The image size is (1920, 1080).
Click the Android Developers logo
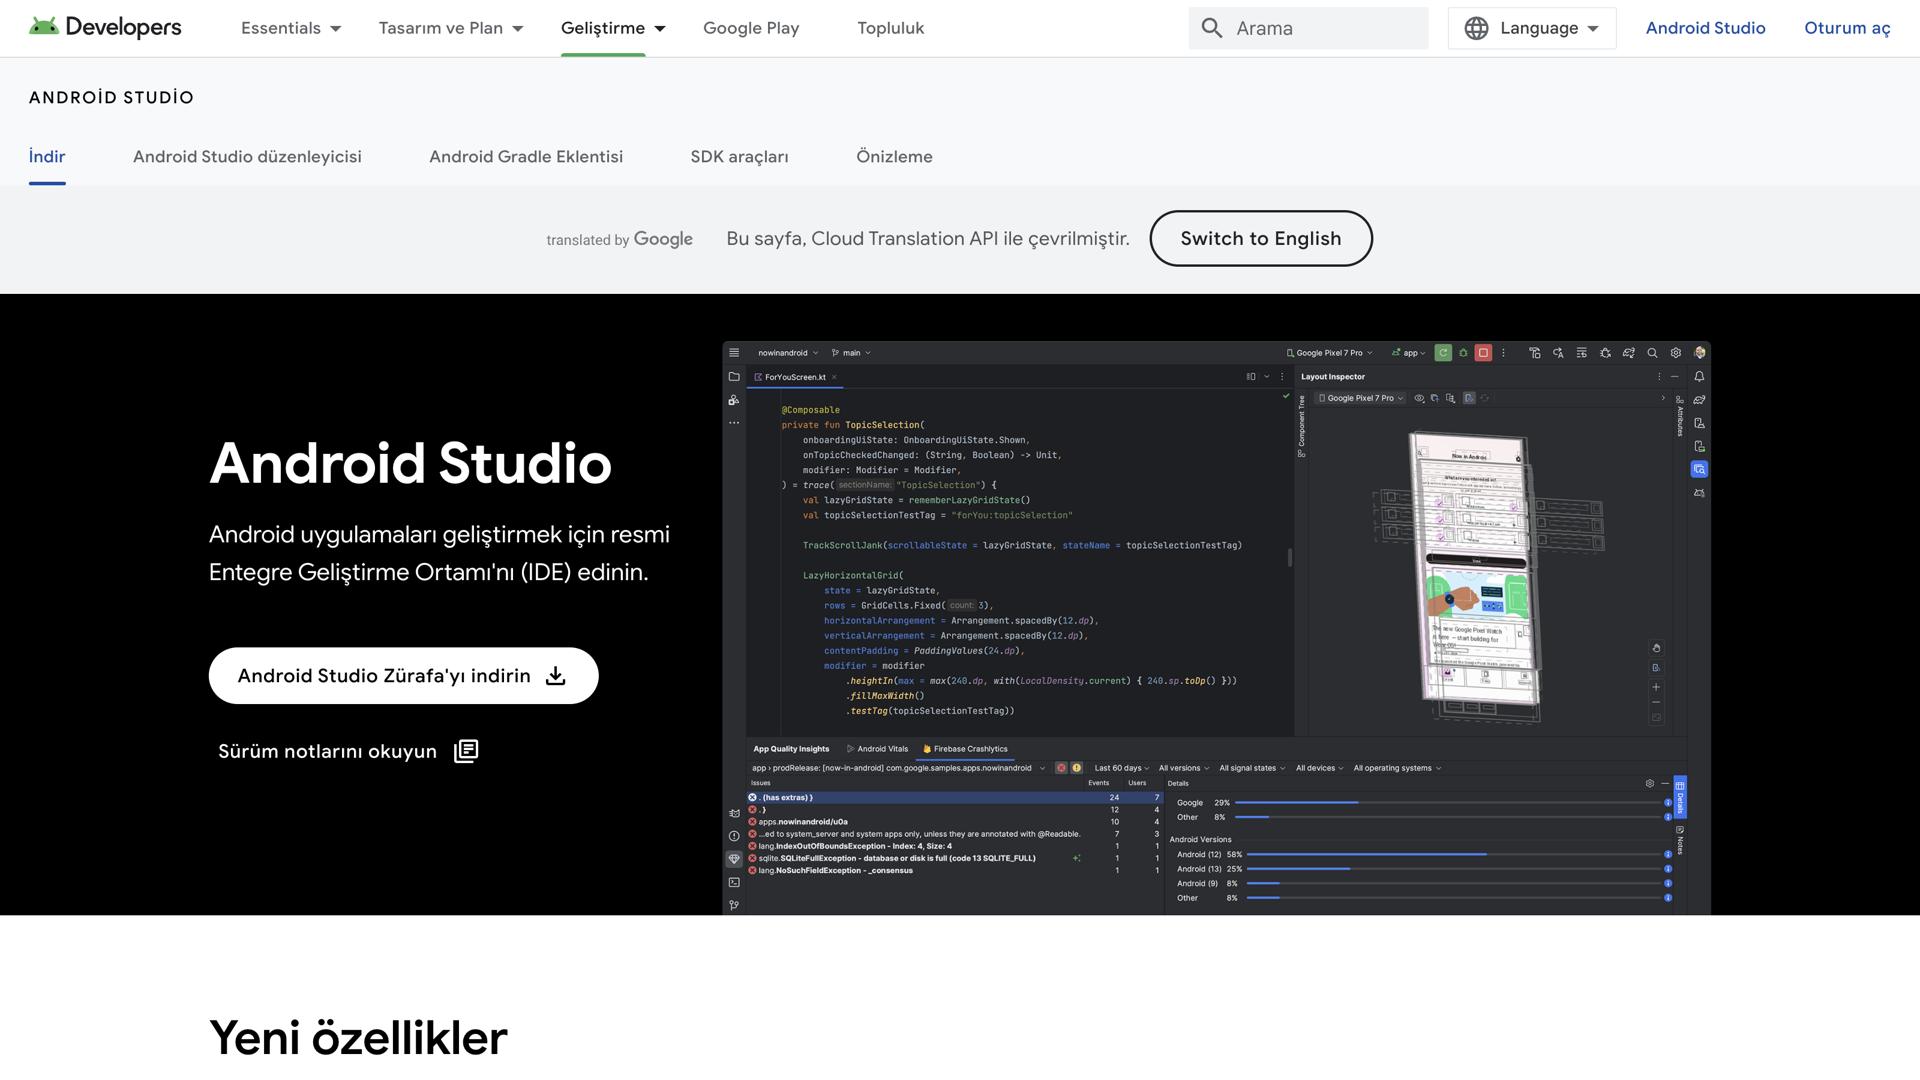tap(105, 27)
